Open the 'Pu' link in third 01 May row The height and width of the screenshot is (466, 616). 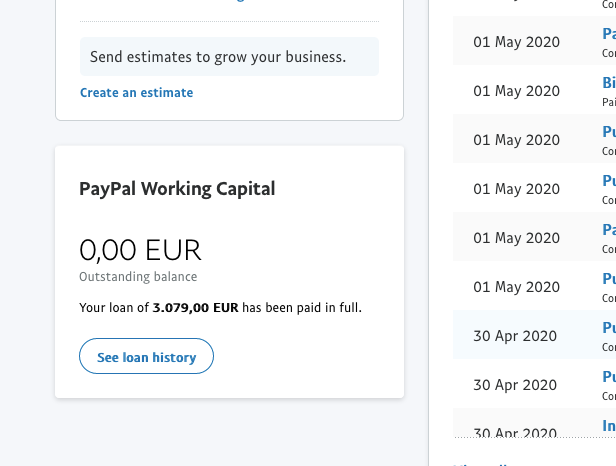tap(609, 132)
